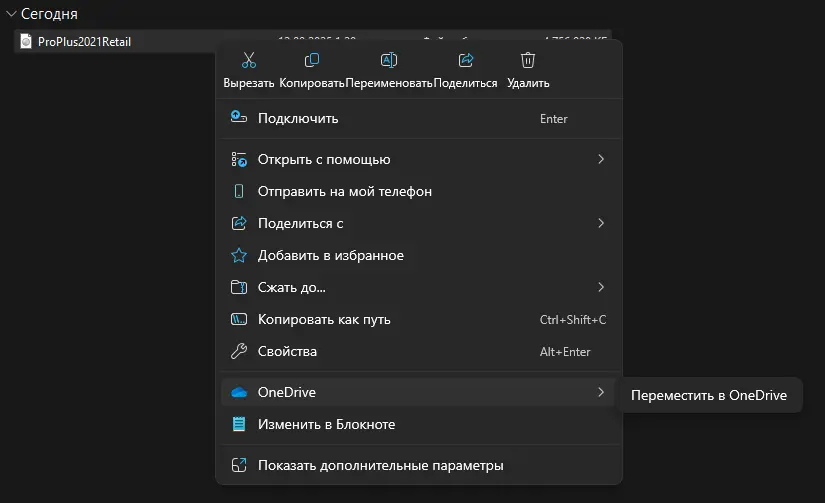The height and width of the screenshot is (503, 825).
Task: Open Свойства from the context menu
Action: tap(287, 352)
